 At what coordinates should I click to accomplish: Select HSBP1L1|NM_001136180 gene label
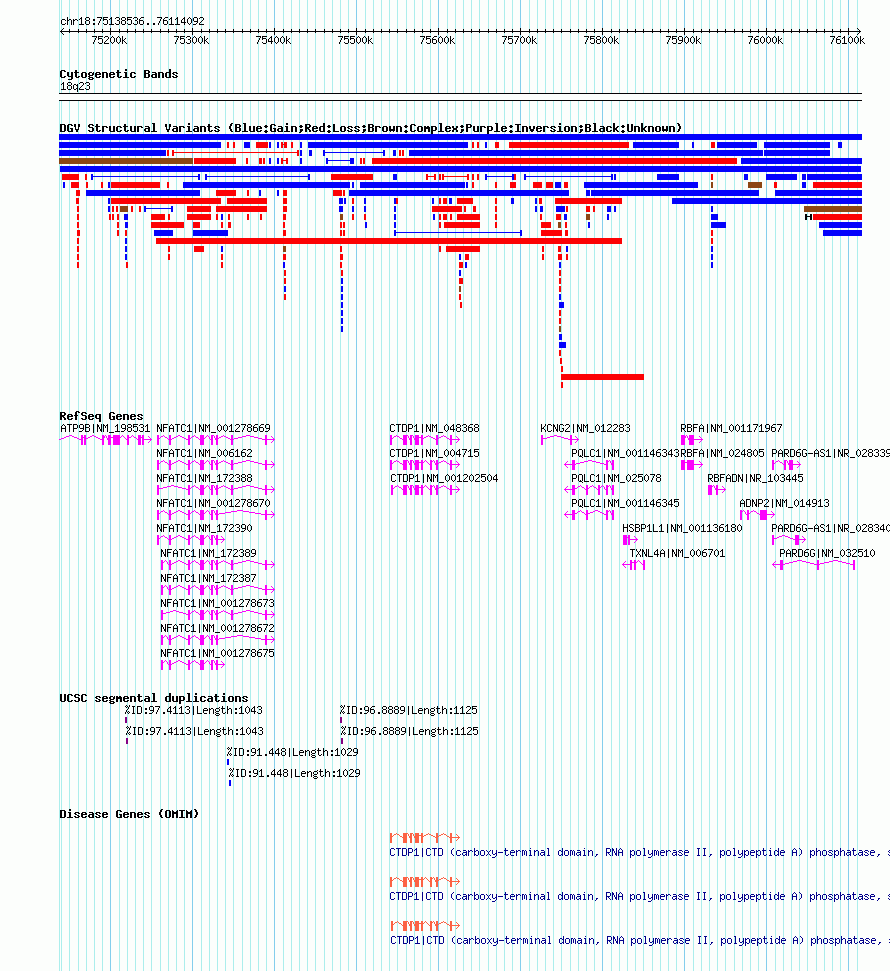(x=682, y=528)
